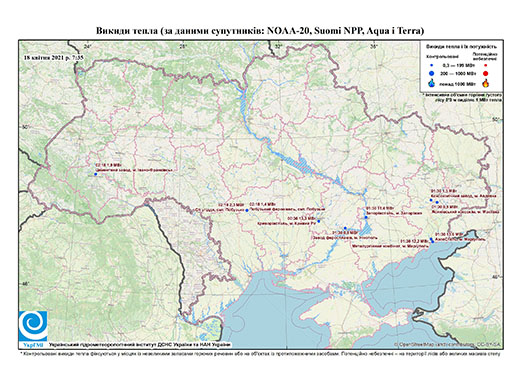Click the Yasynuvata coke plant marker
Image resolution: width=520 pixels, height=368 pixels.
point(437,202)
